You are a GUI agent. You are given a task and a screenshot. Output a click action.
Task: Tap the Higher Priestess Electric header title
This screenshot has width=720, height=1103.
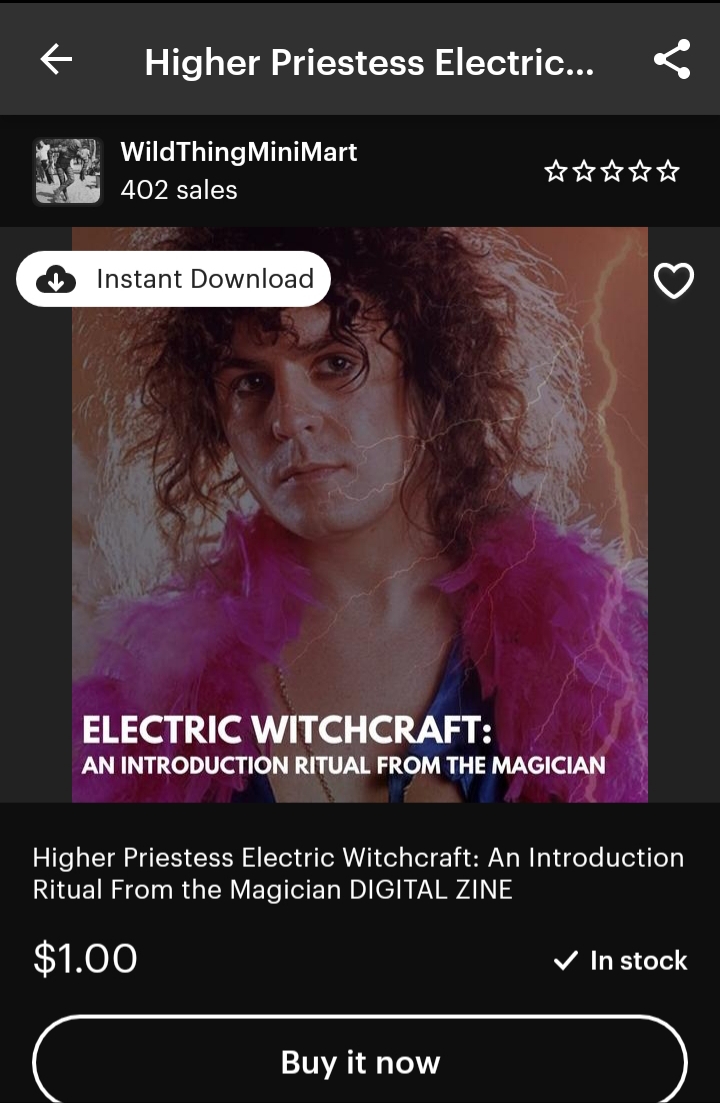pos(369,62)
